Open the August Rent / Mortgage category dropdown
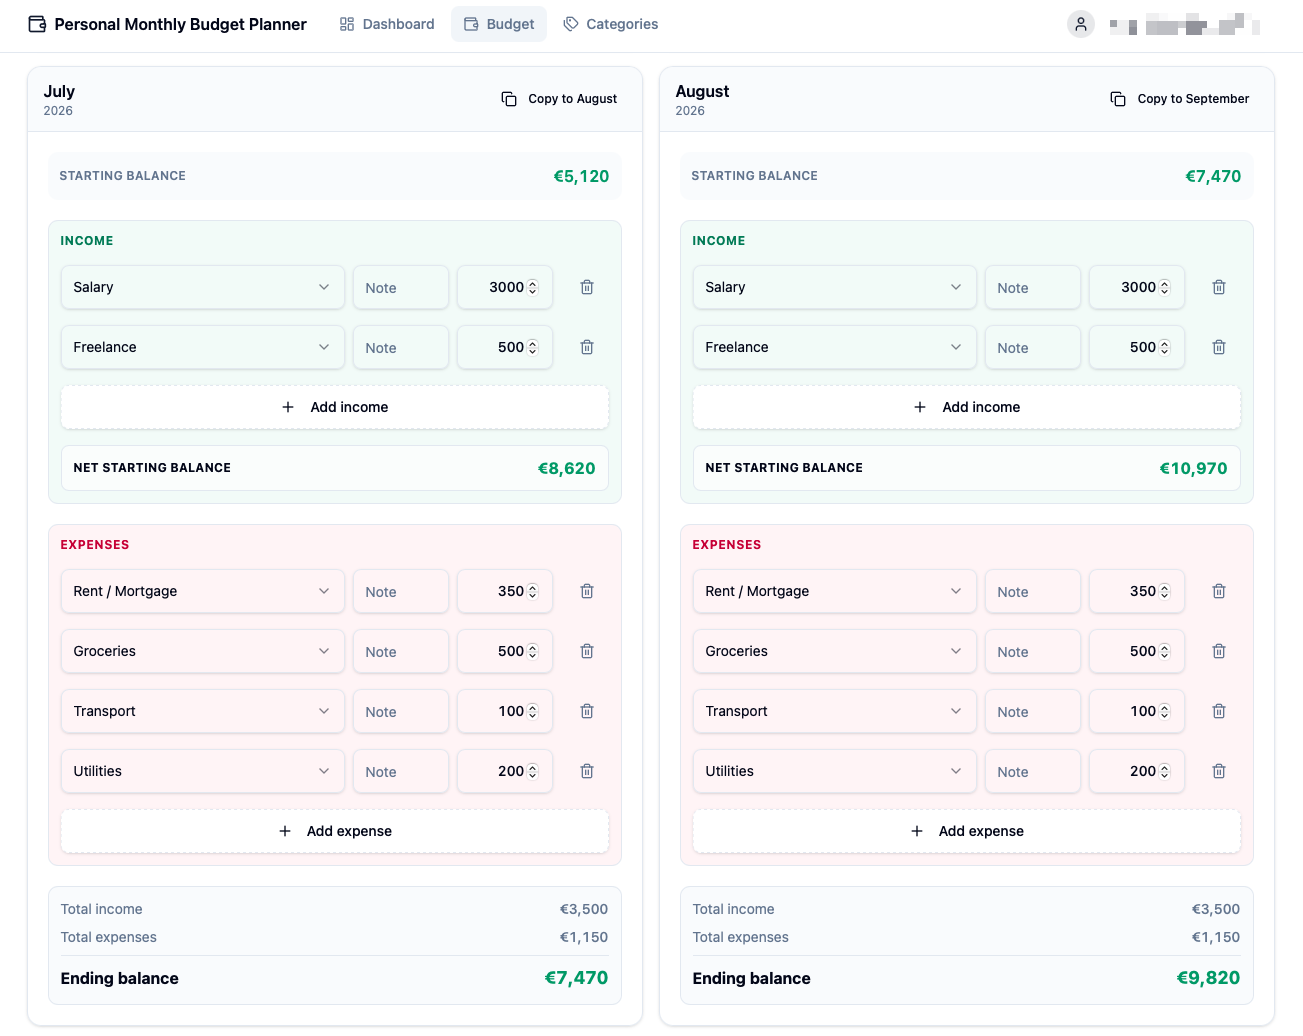Image resolution: width=1303 pixels, height=1036 pixels. tap(835, 591)
